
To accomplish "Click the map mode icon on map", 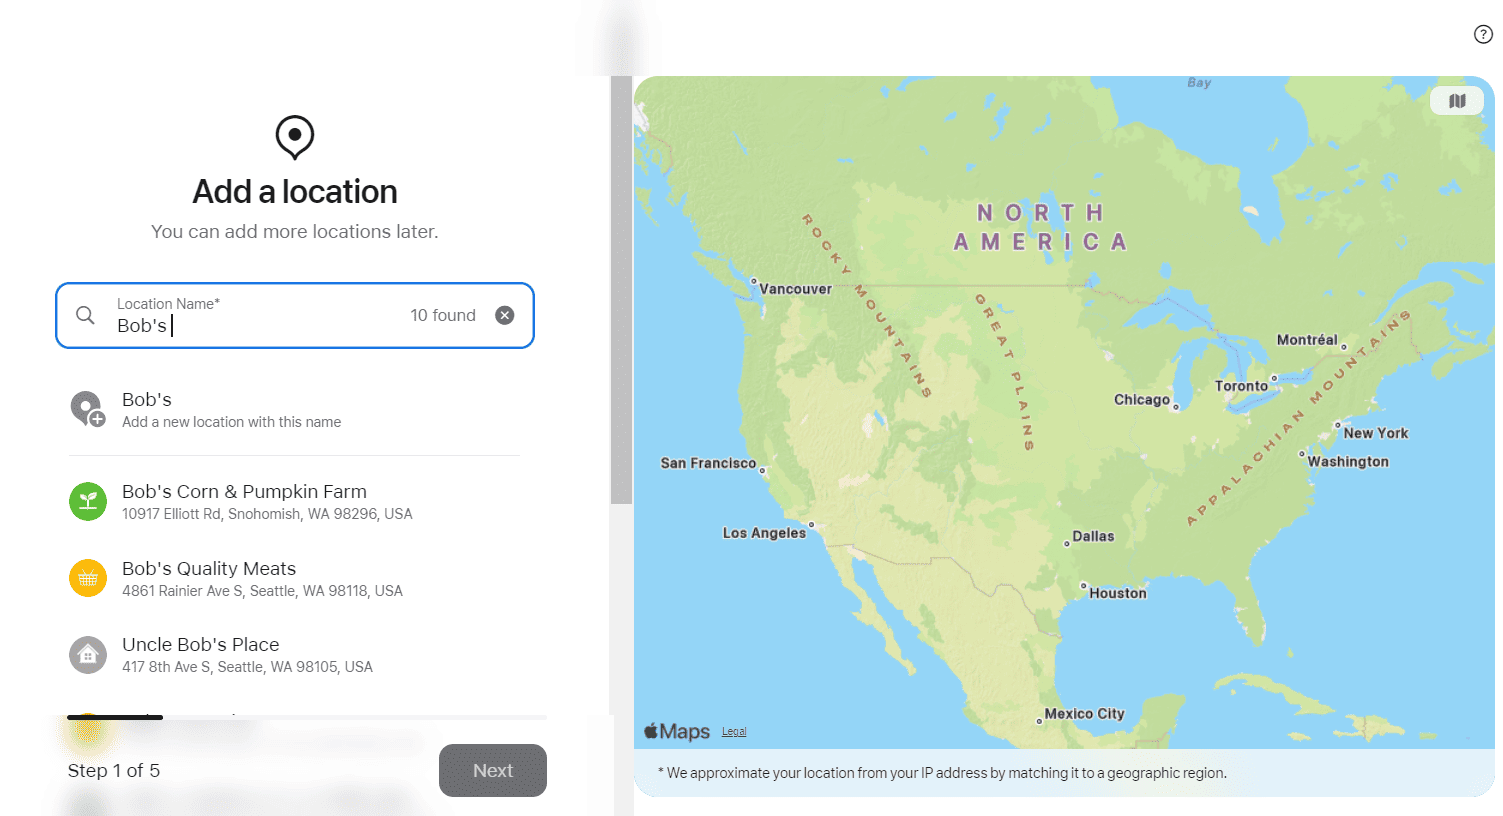I will 1457,101.
